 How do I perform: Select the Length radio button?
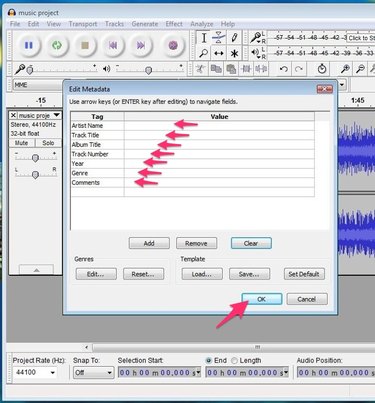point(234,361)
